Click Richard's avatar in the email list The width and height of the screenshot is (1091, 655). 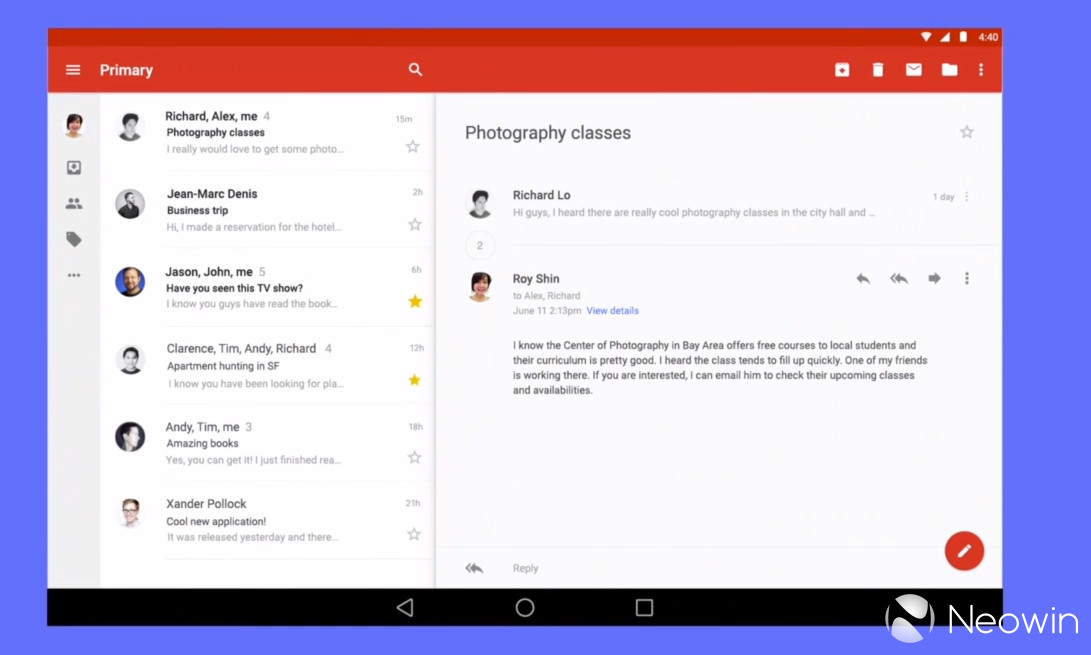[130, 127]
